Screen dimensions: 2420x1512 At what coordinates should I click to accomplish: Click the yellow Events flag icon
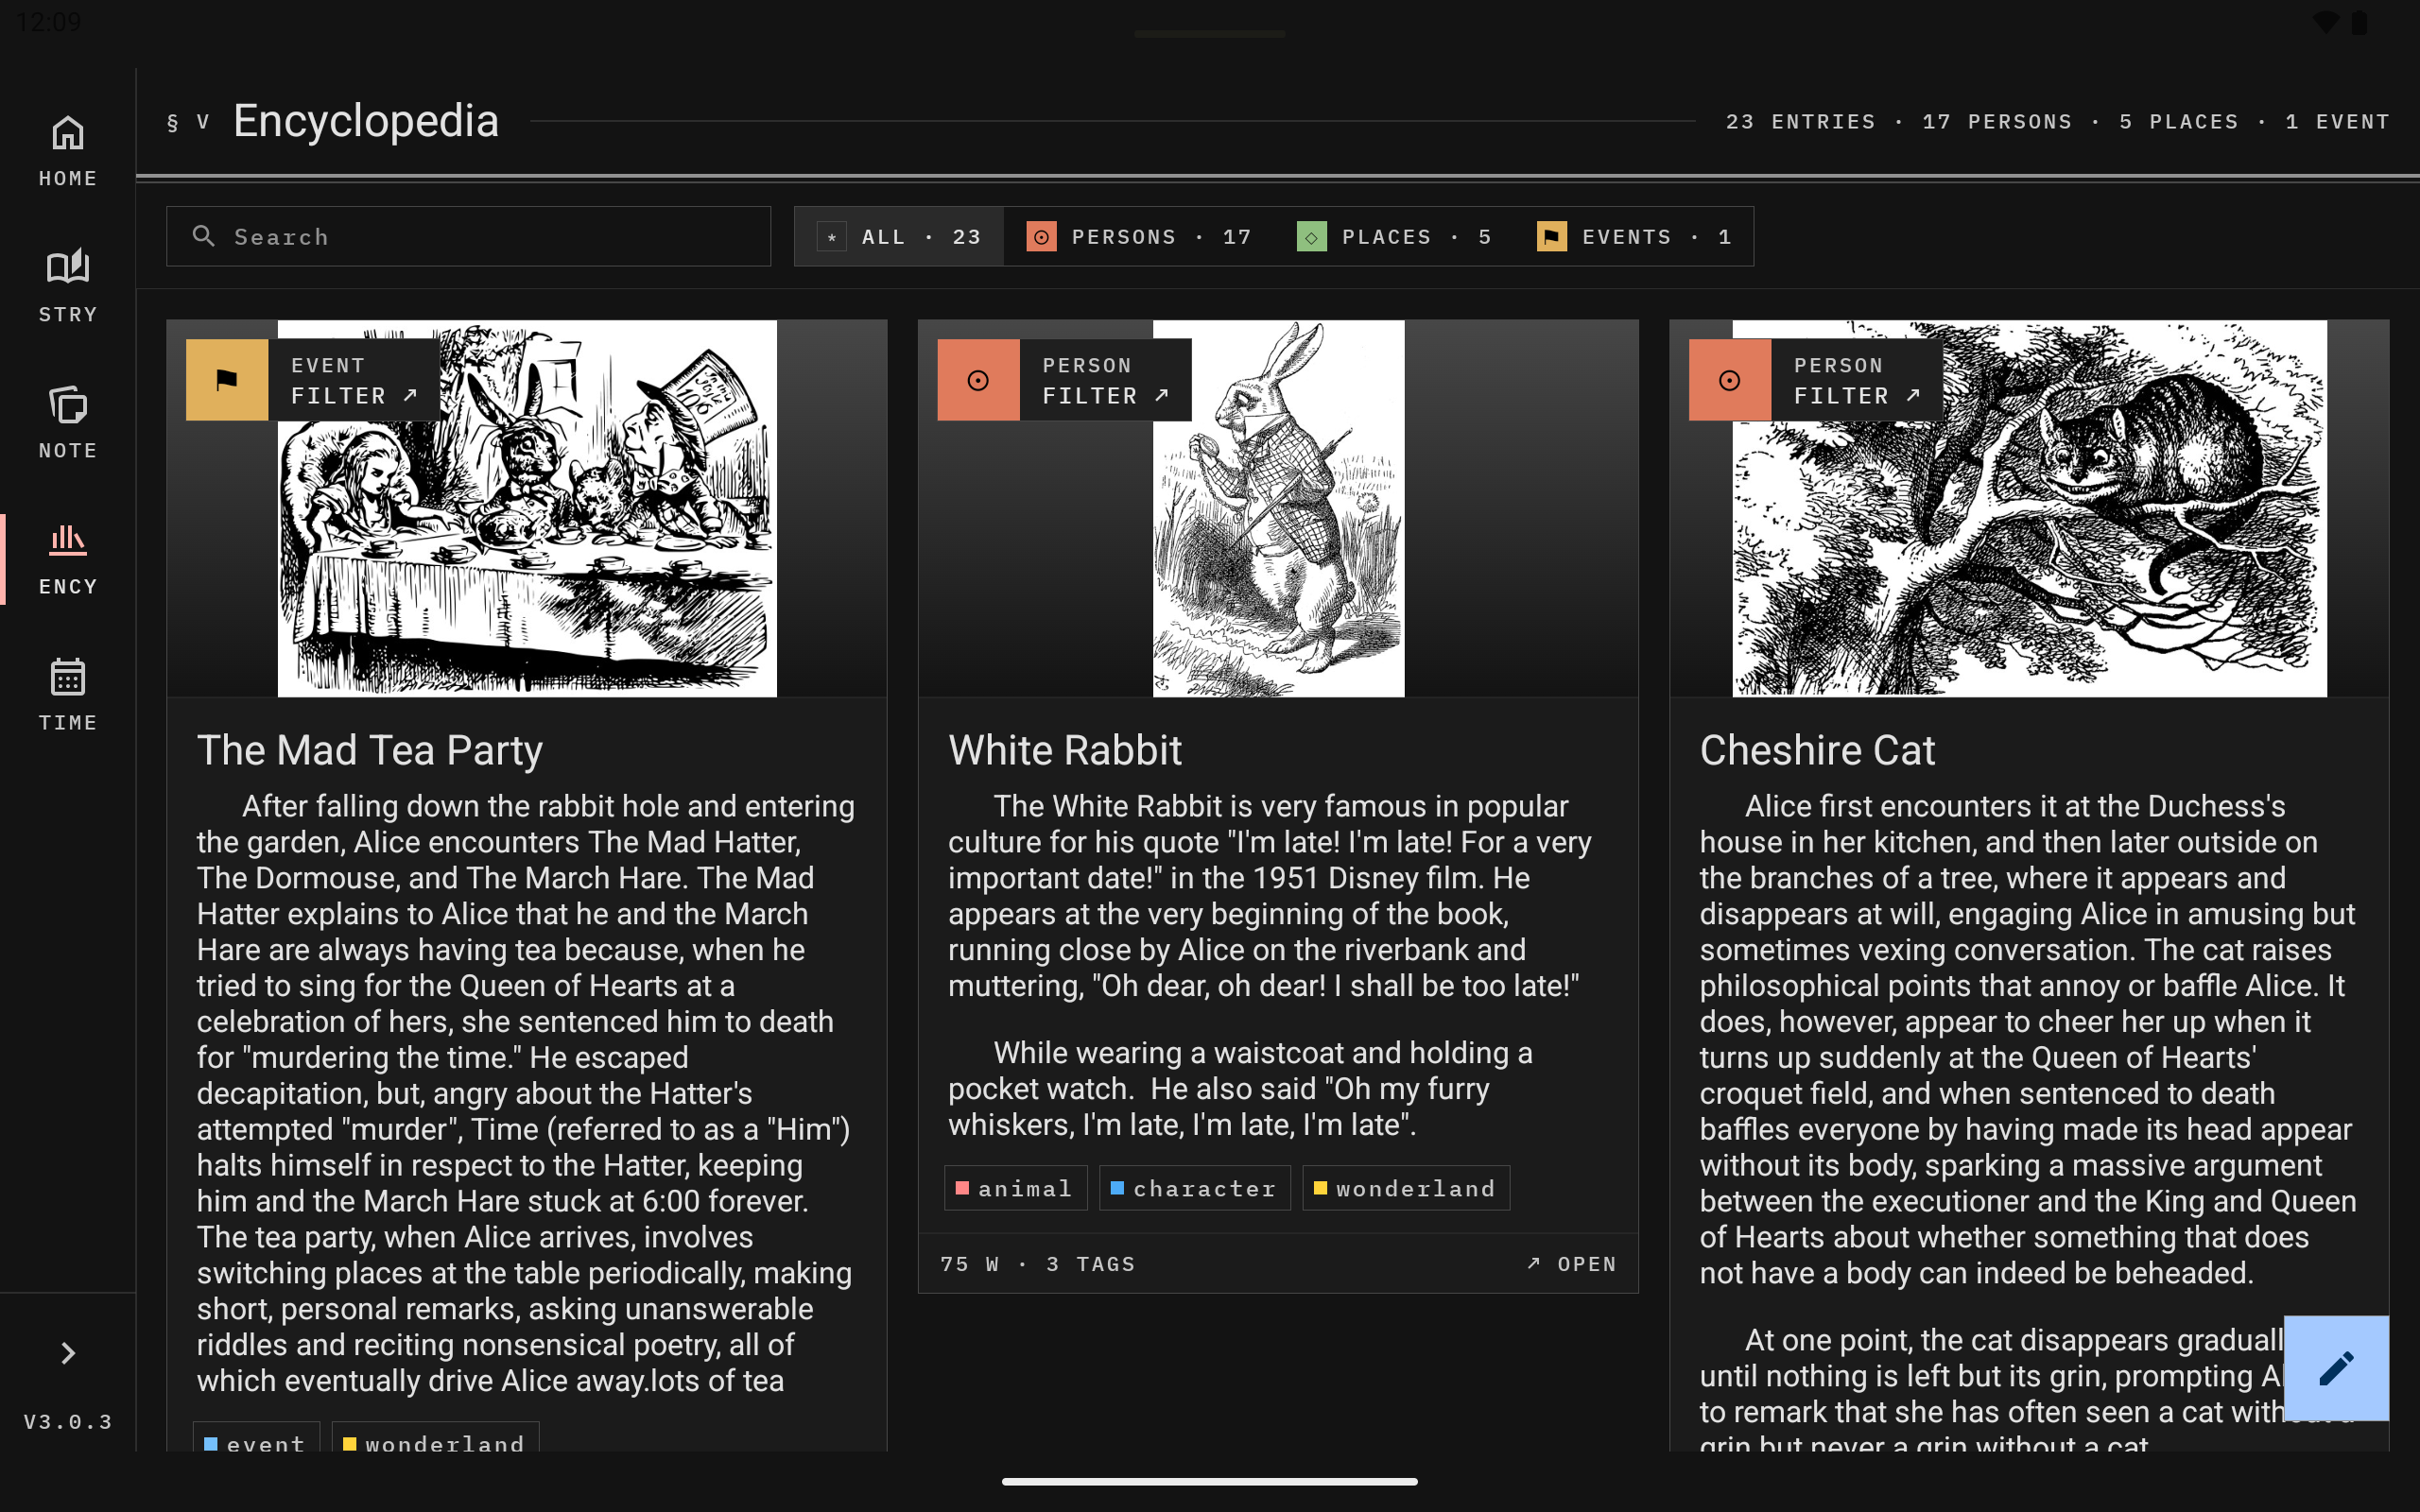coord(1551,237)
